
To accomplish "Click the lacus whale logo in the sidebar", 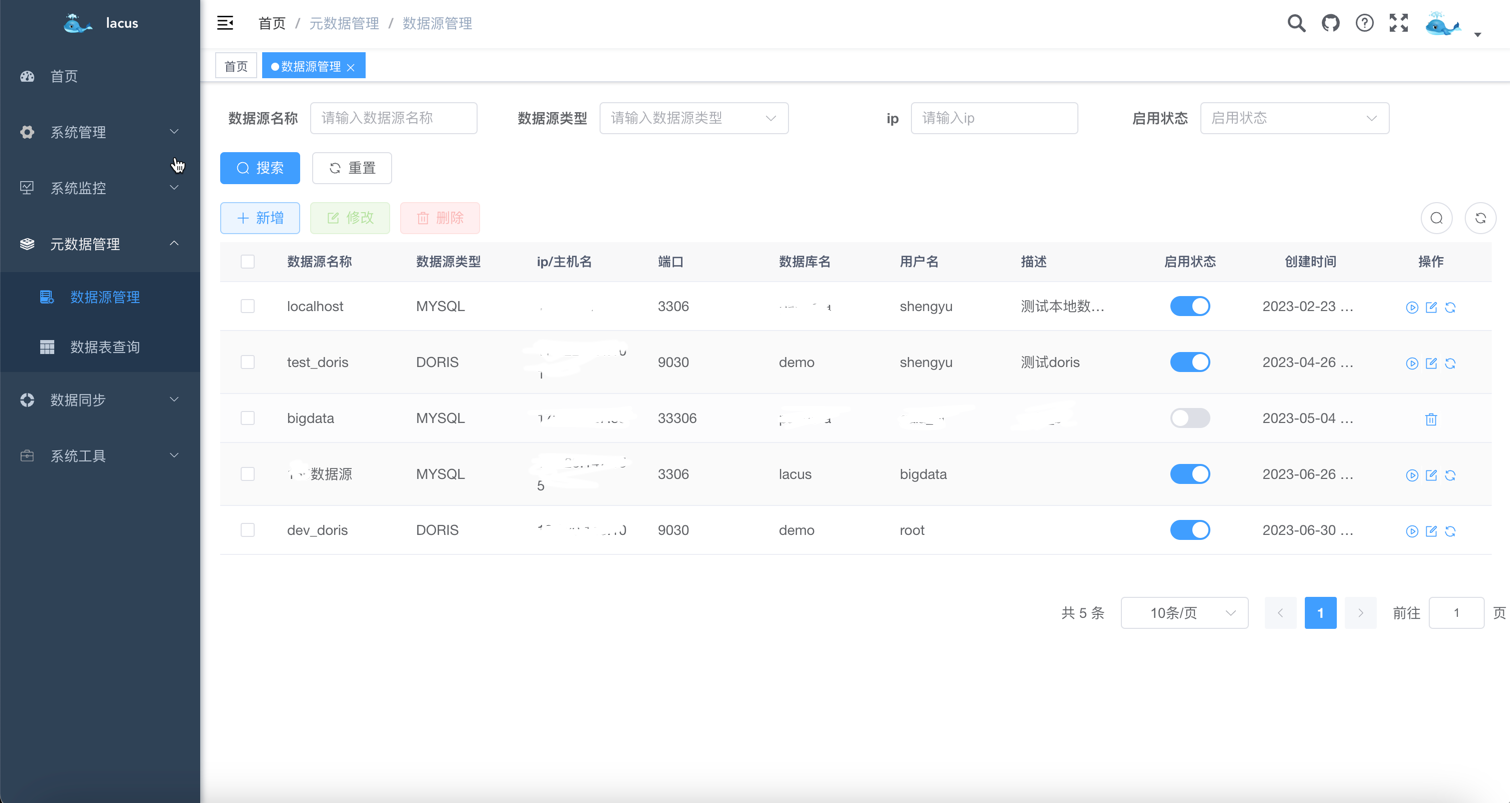I will 78,23.
